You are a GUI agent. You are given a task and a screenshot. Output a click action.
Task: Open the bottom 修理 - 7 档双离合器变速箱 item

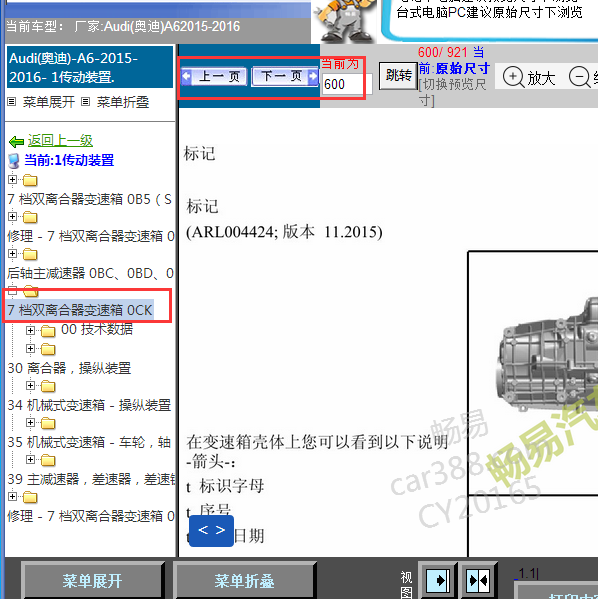(91, 516)
